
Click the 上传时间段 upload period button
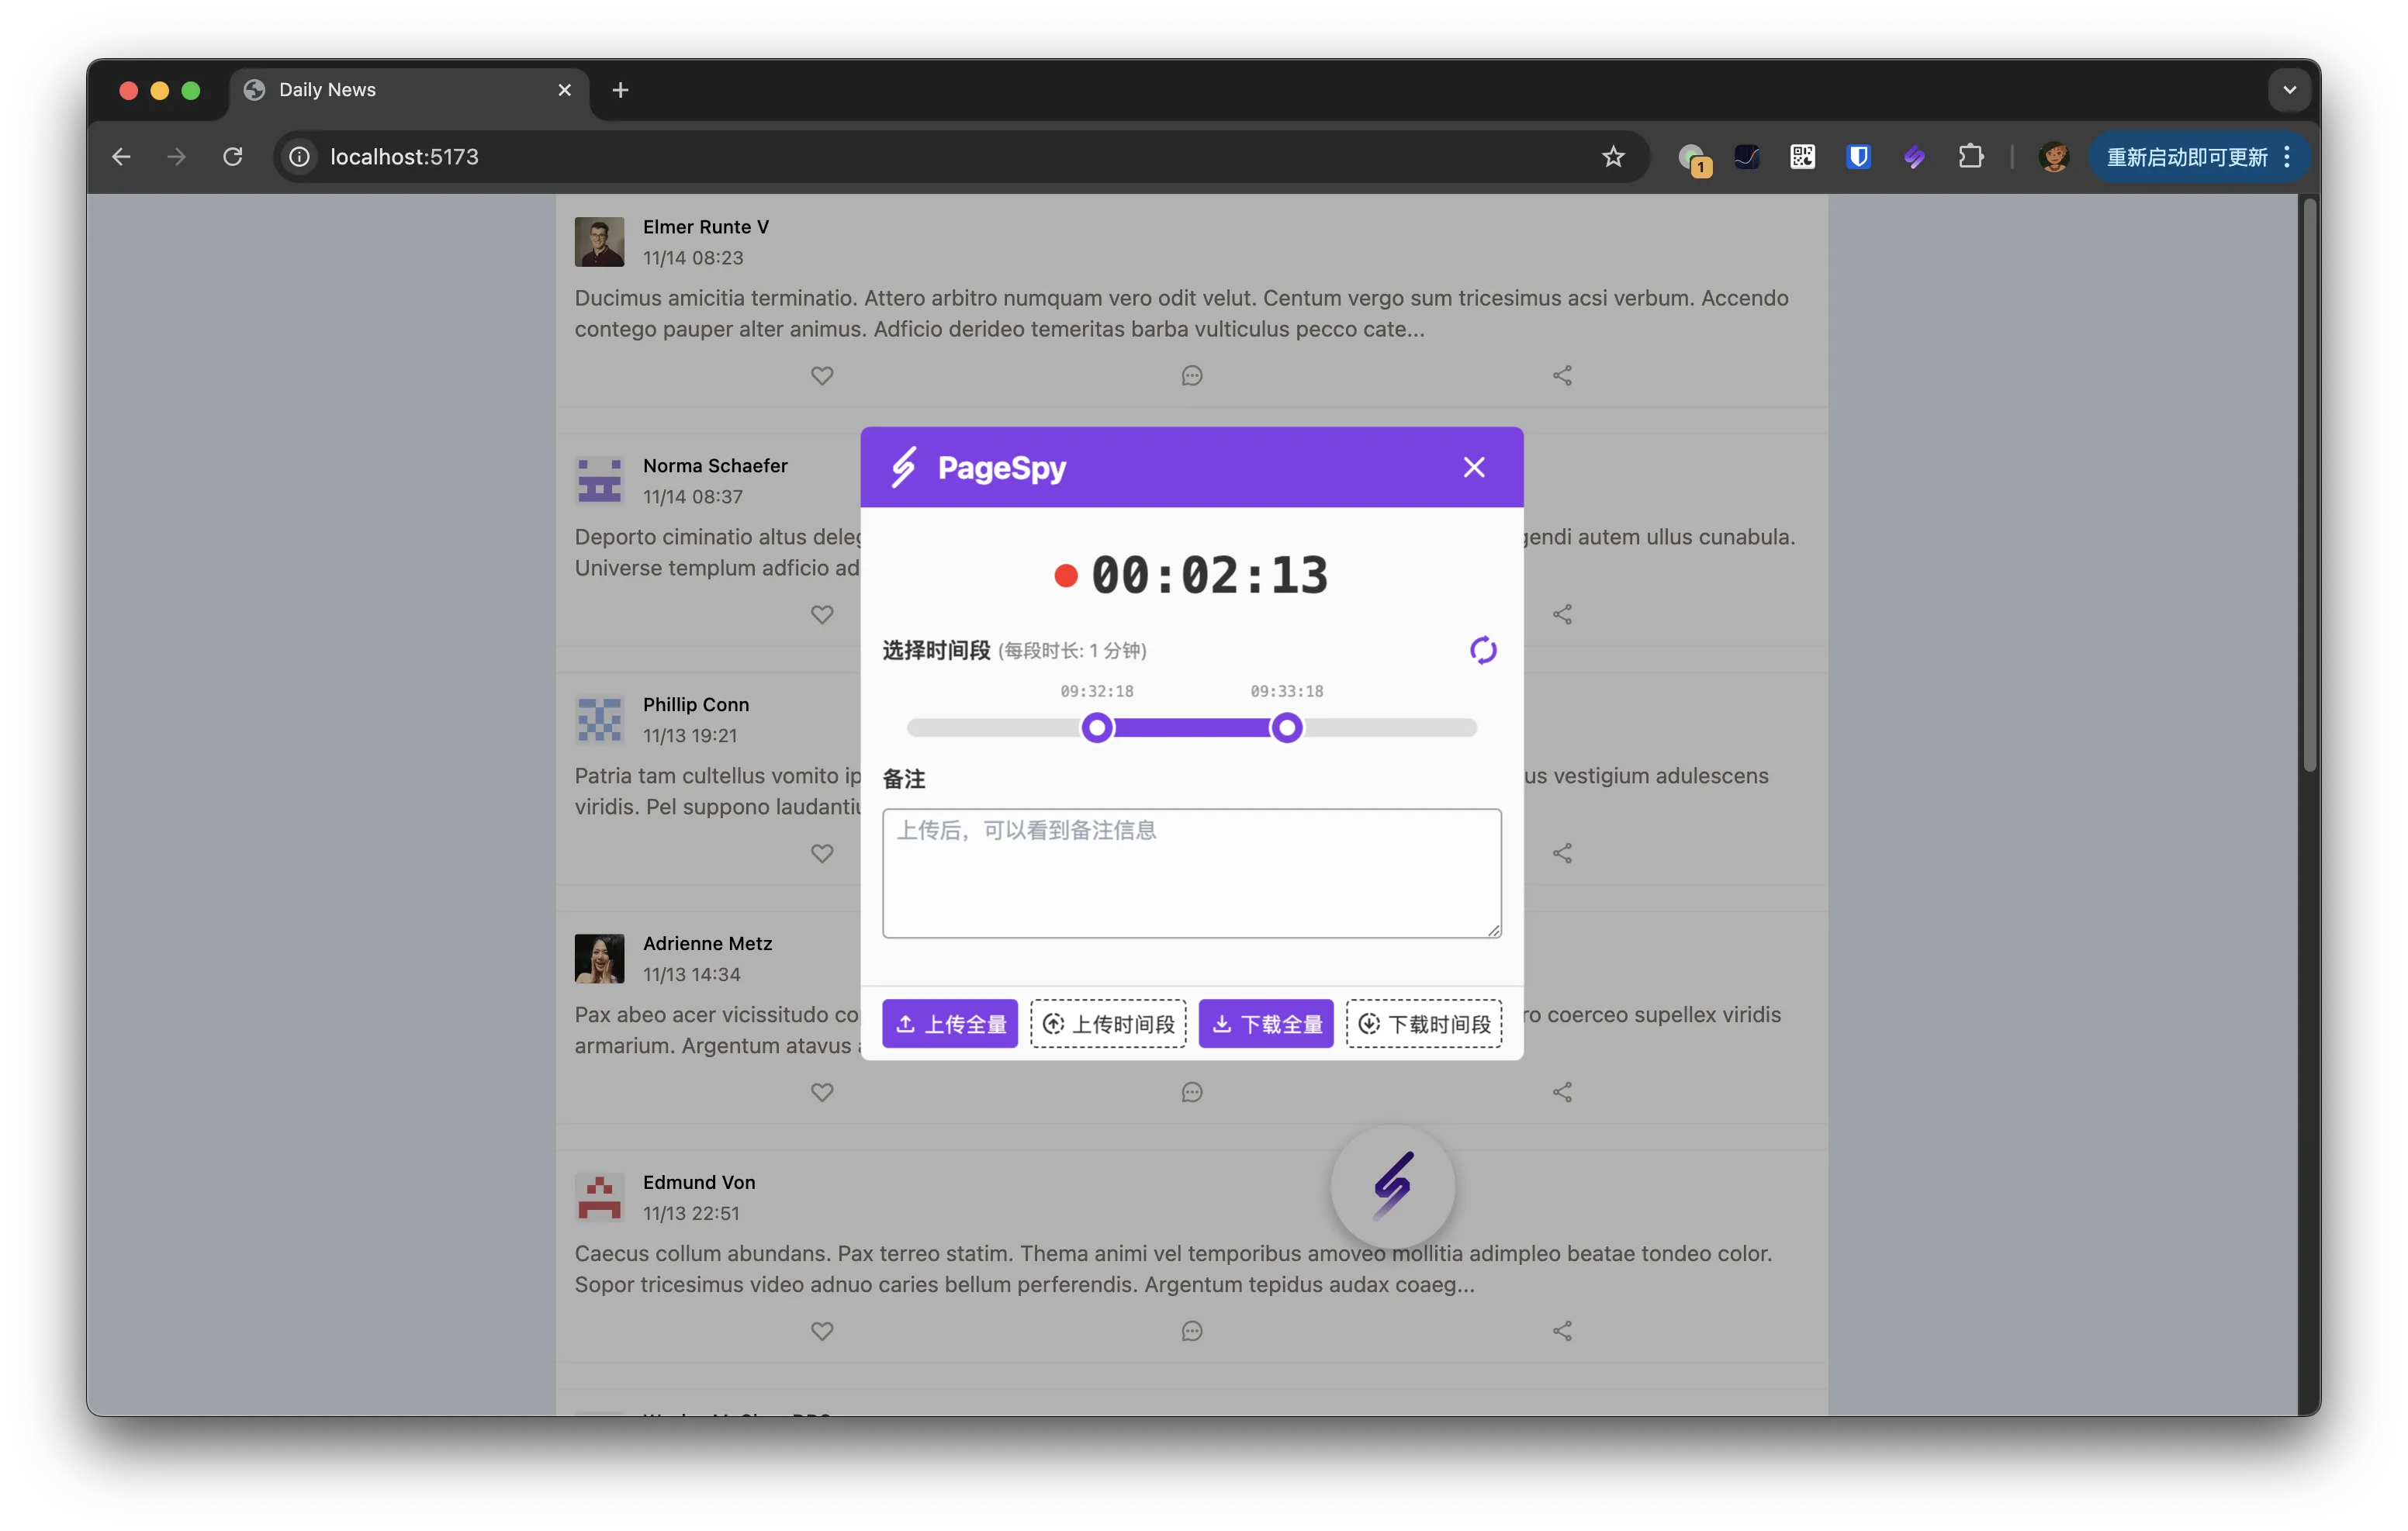click(x=1108, y=1023)
